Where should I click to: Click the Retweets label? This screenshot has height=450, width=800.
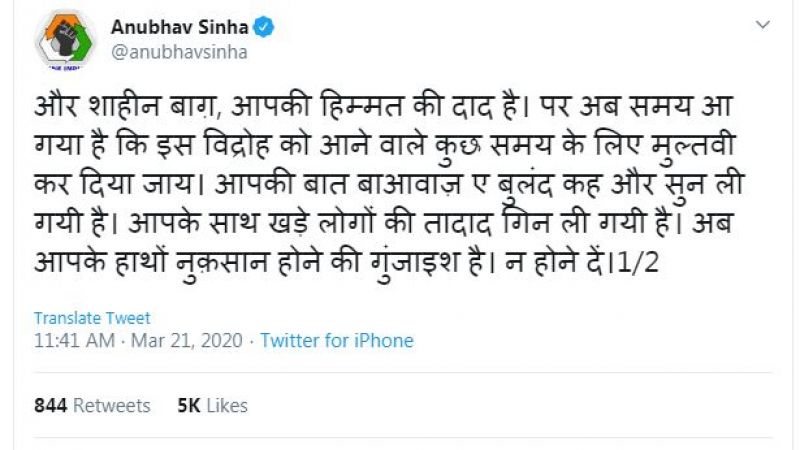(110, 406)
